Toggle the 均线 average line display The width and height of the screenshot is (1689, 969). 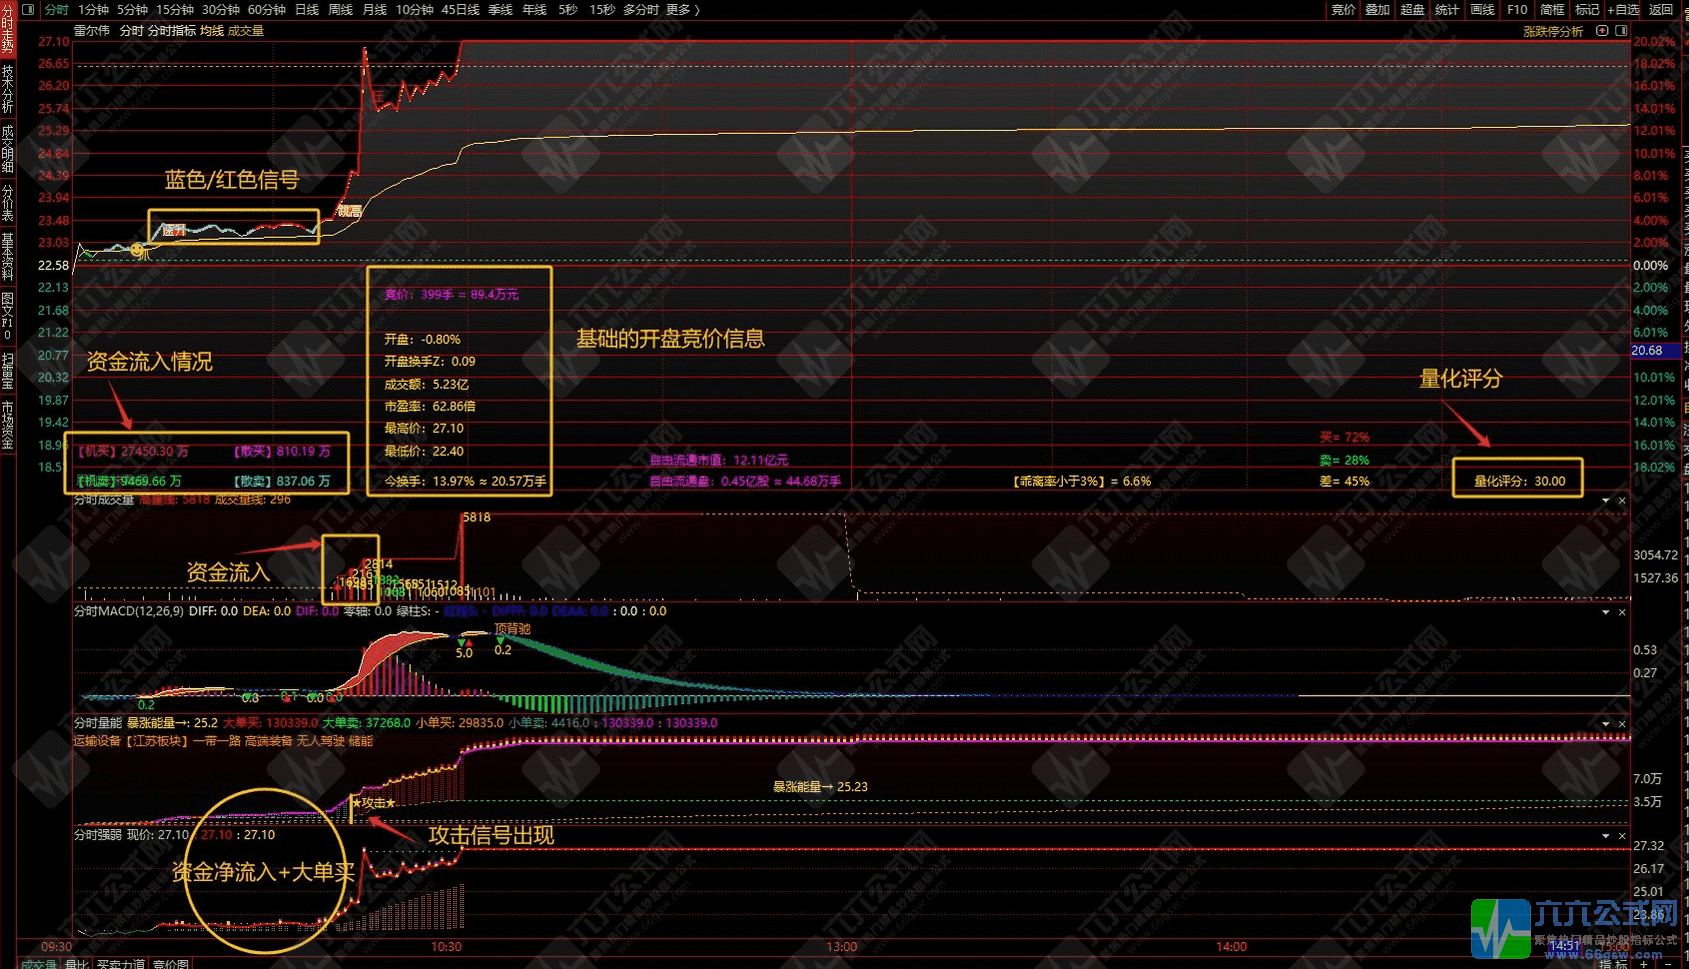click(212, 31)
